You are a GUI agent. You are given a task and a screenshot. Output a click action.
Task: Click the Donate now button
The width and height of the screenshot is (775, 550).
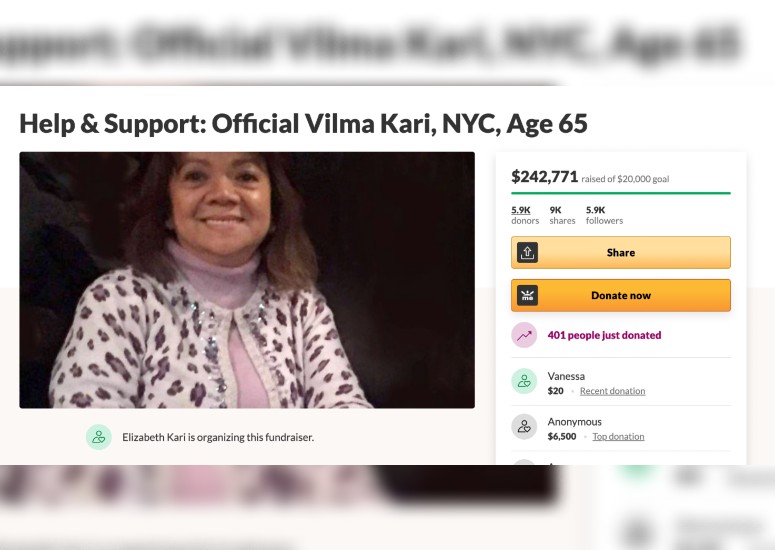621,296
